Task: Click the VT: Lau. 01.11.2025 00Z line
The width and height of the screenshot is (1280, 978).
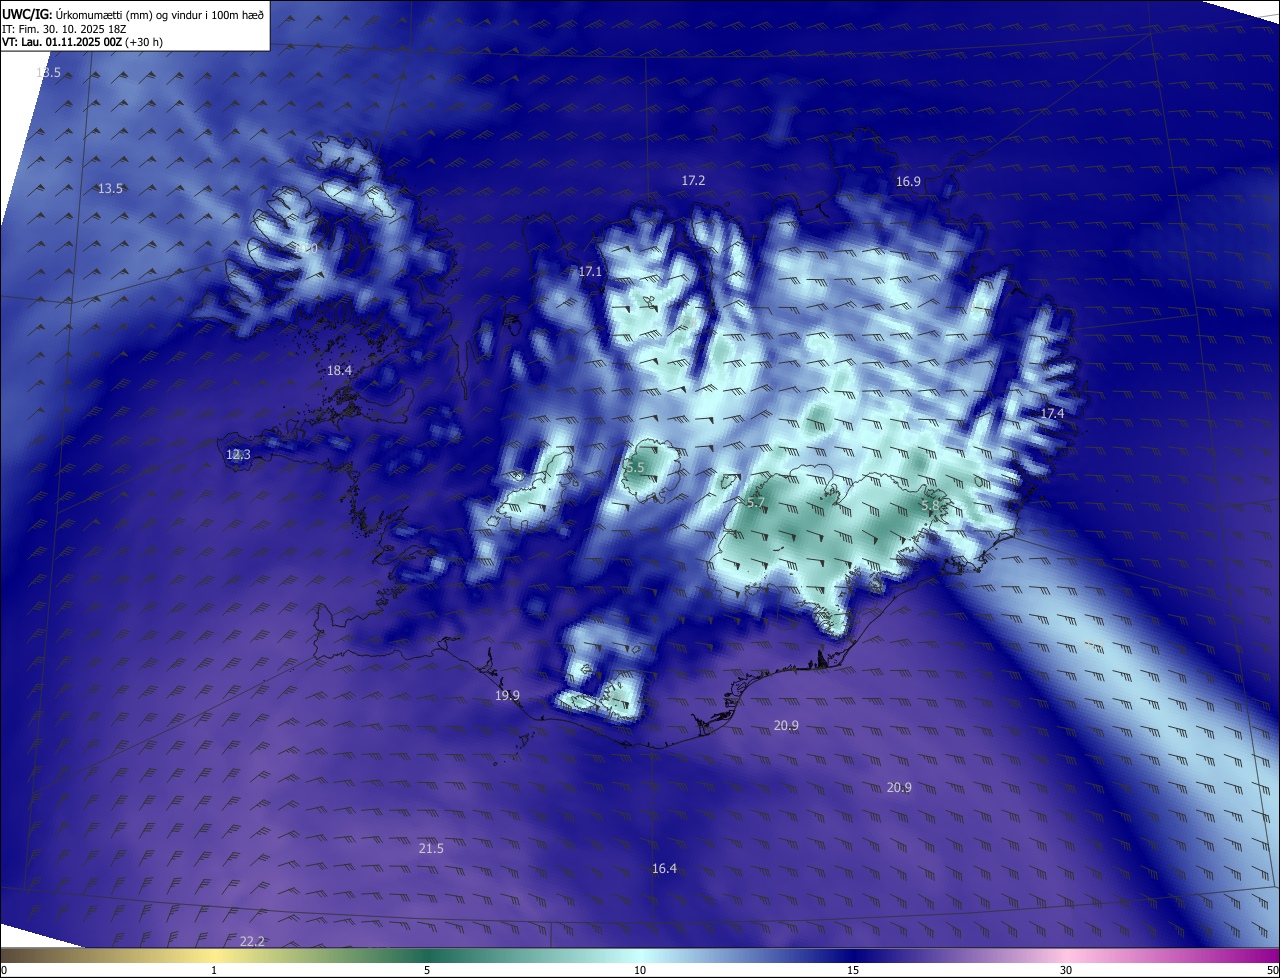Action: [82, 42]
